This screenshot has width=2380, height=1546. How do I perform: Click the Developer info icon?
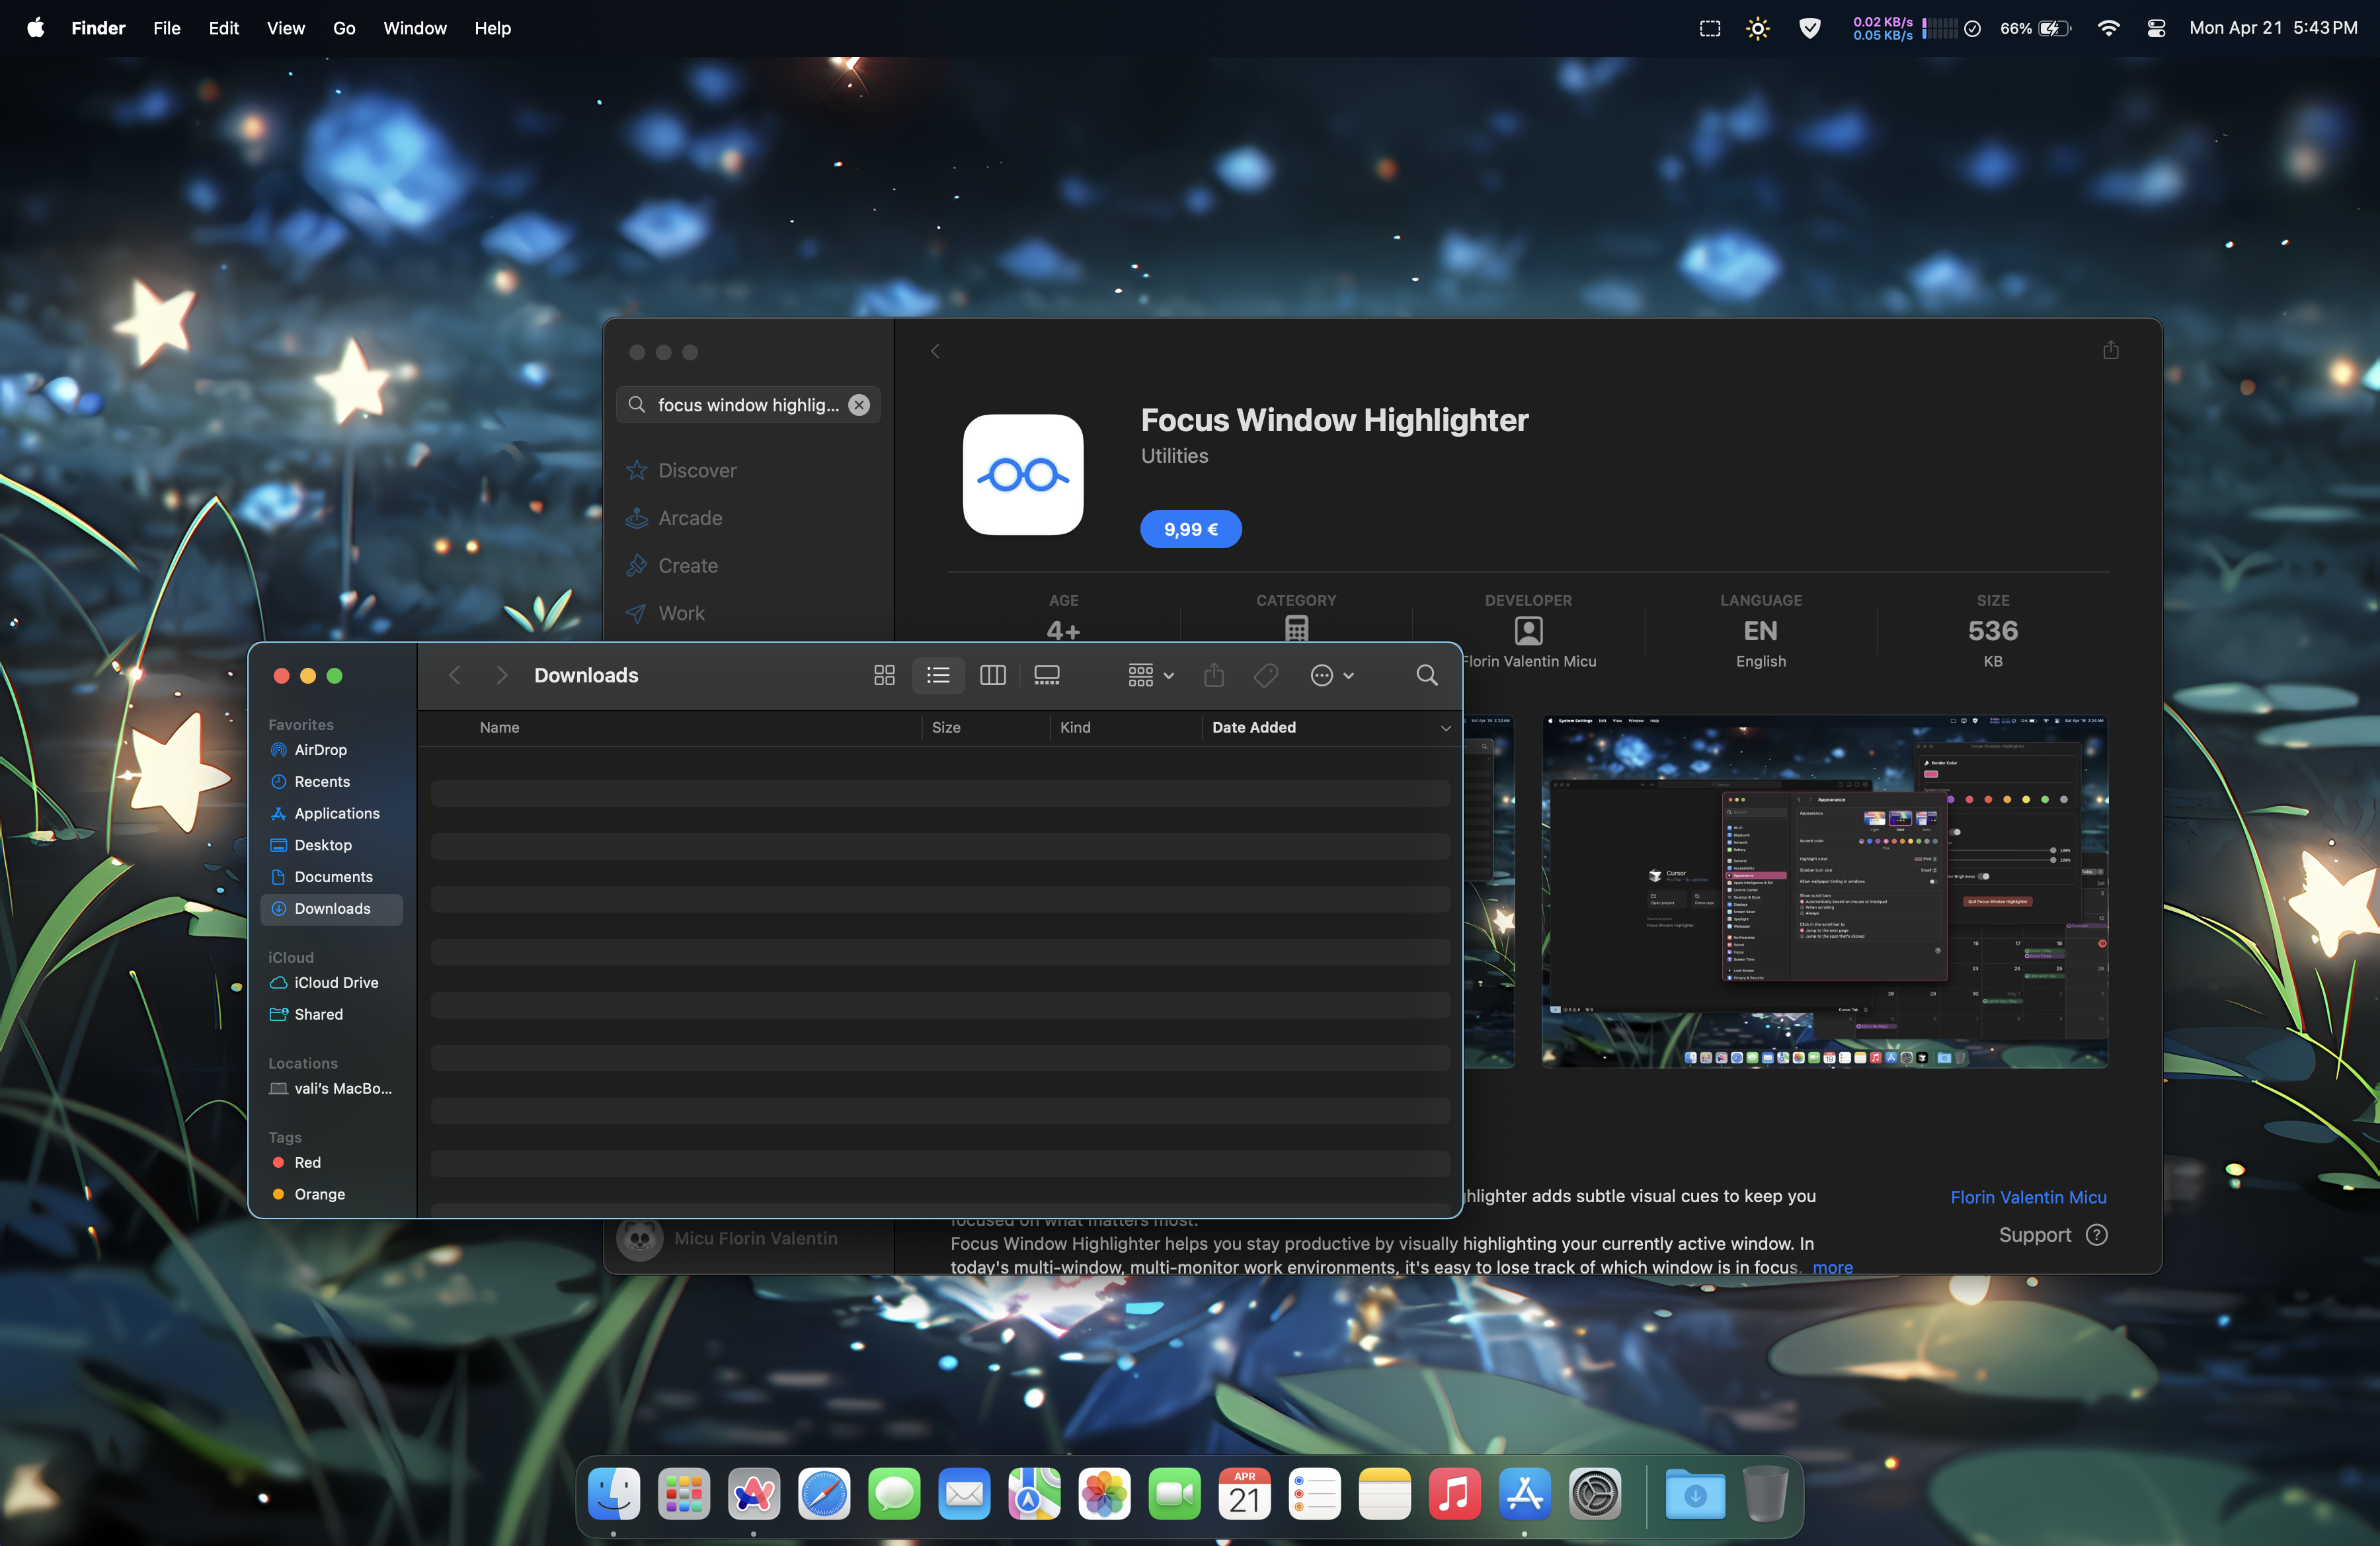coord(1528,631)
